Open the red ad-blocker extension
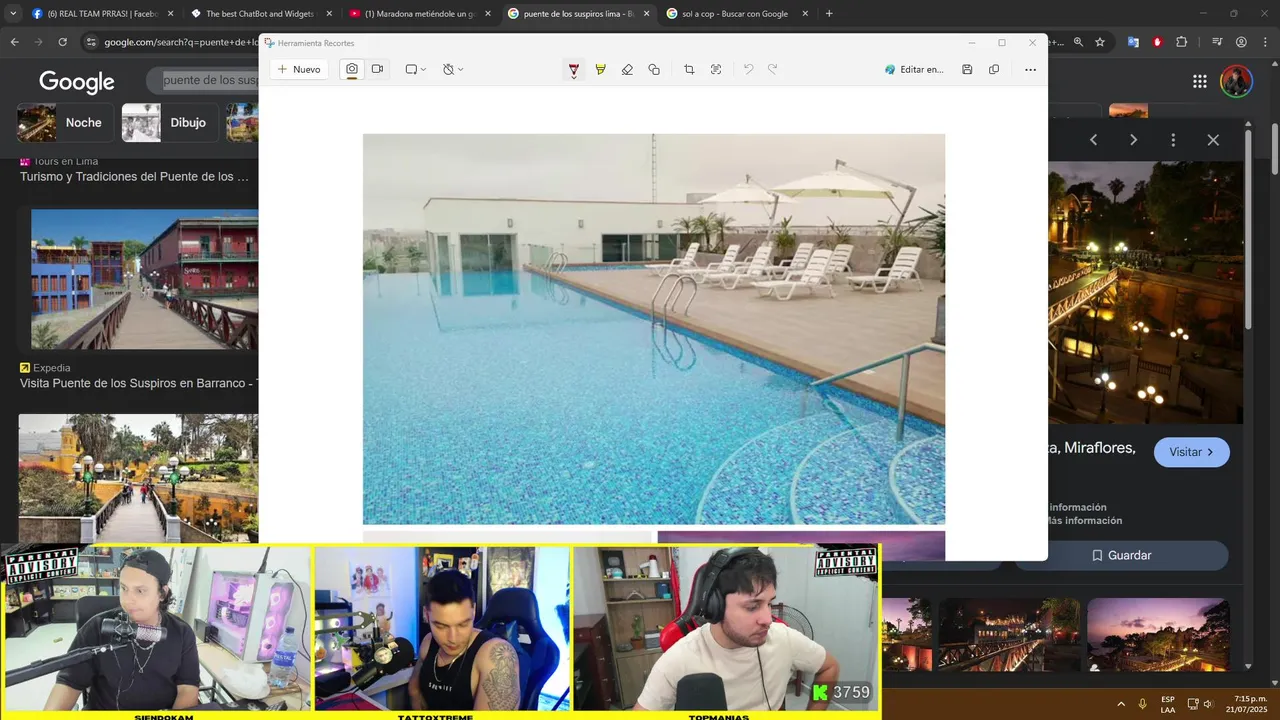Image resolution: width=1280 pixels, height=720 pixels. (x=1157, y=42)
